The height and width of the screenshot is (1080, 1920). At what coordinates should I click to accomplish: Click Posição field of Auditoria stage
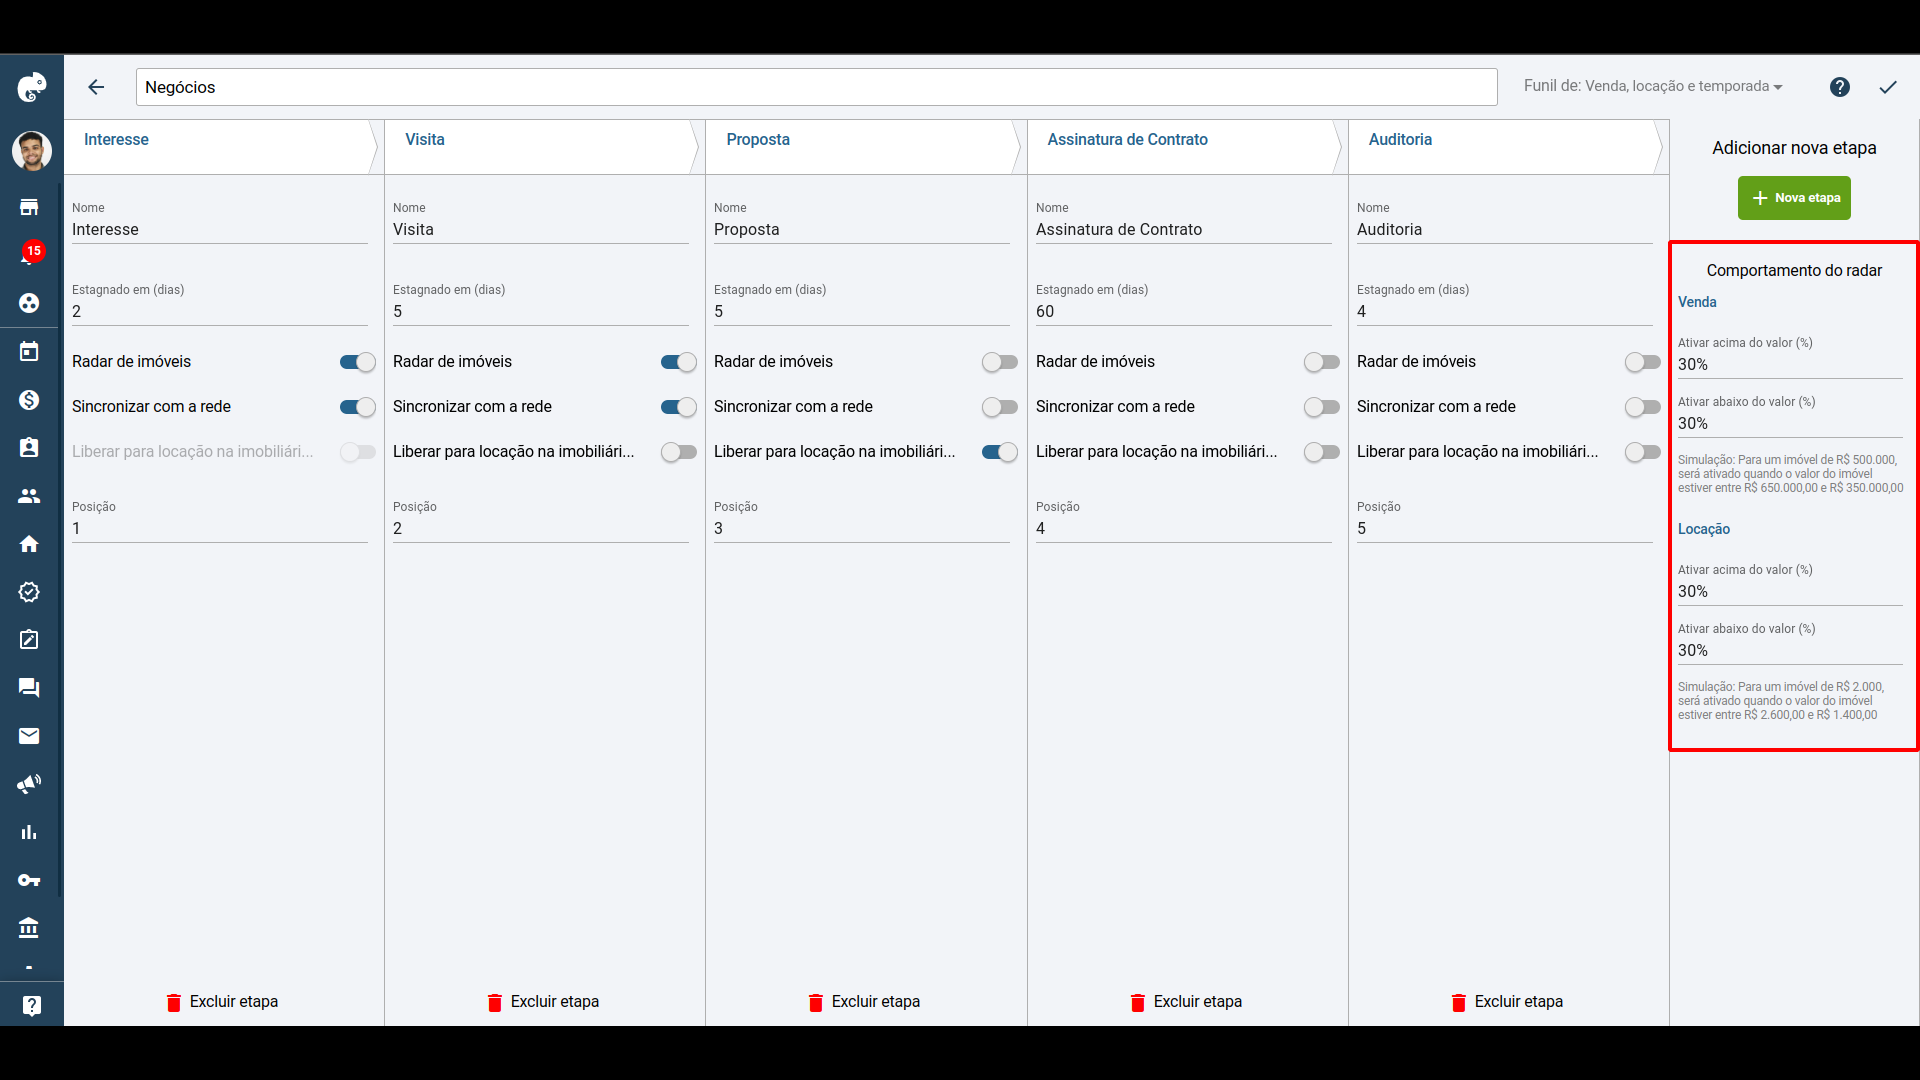[1505, 529]
